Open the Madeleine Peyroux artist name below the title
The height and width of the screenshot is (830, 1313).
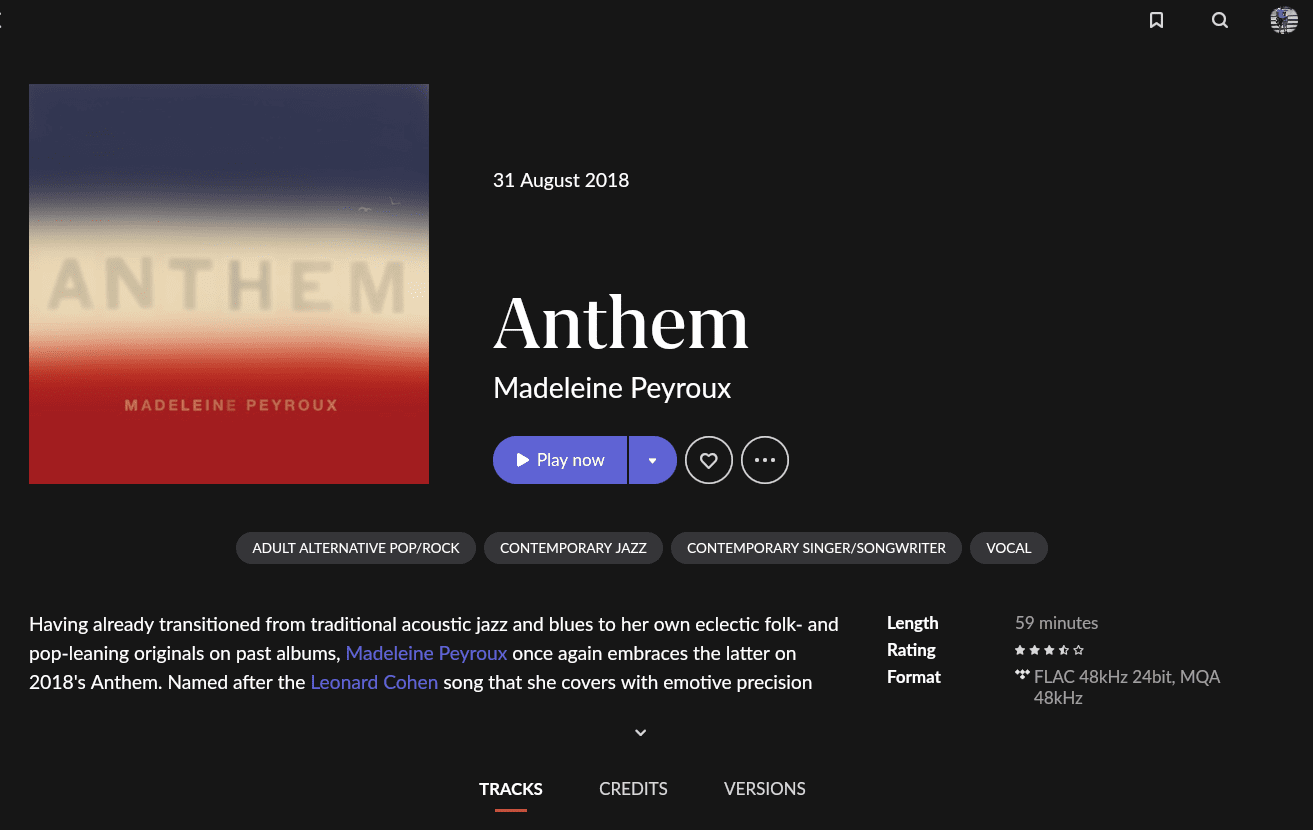point(612,388)
